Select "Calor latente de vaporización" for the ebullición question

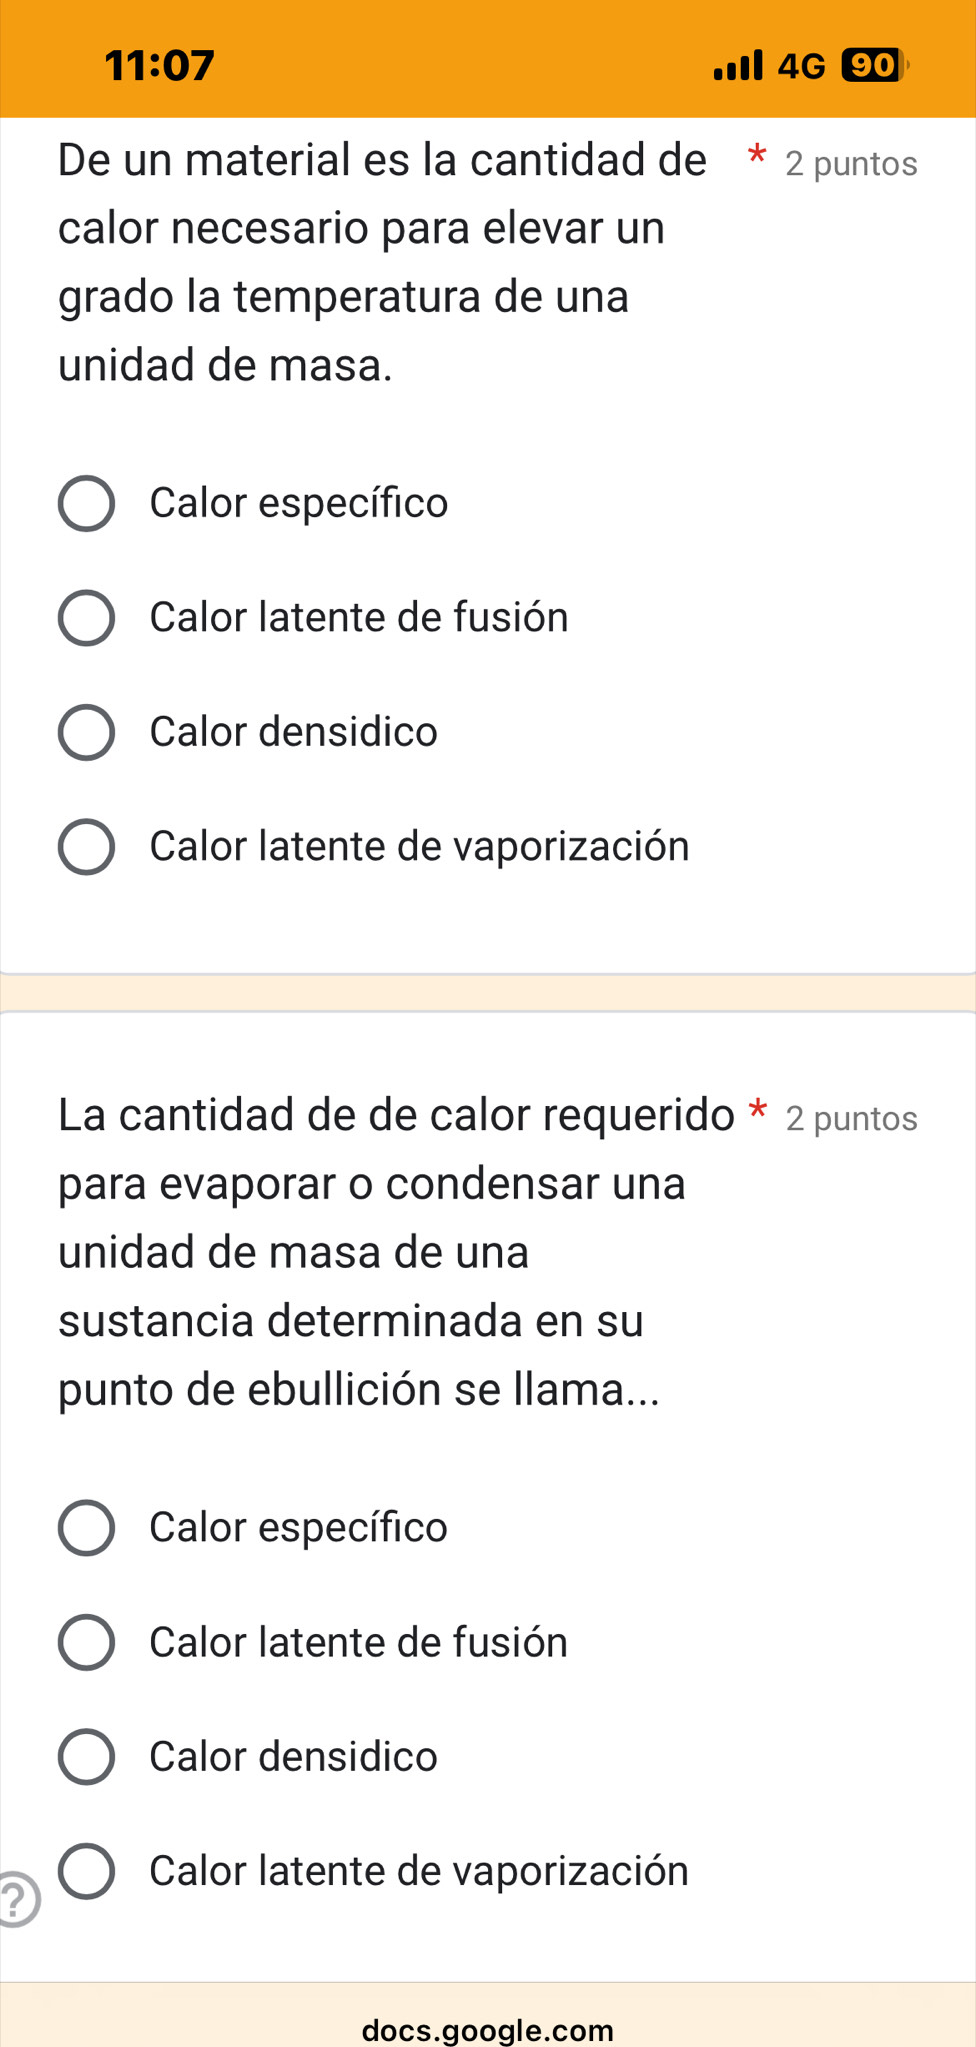click(86, 1871)
